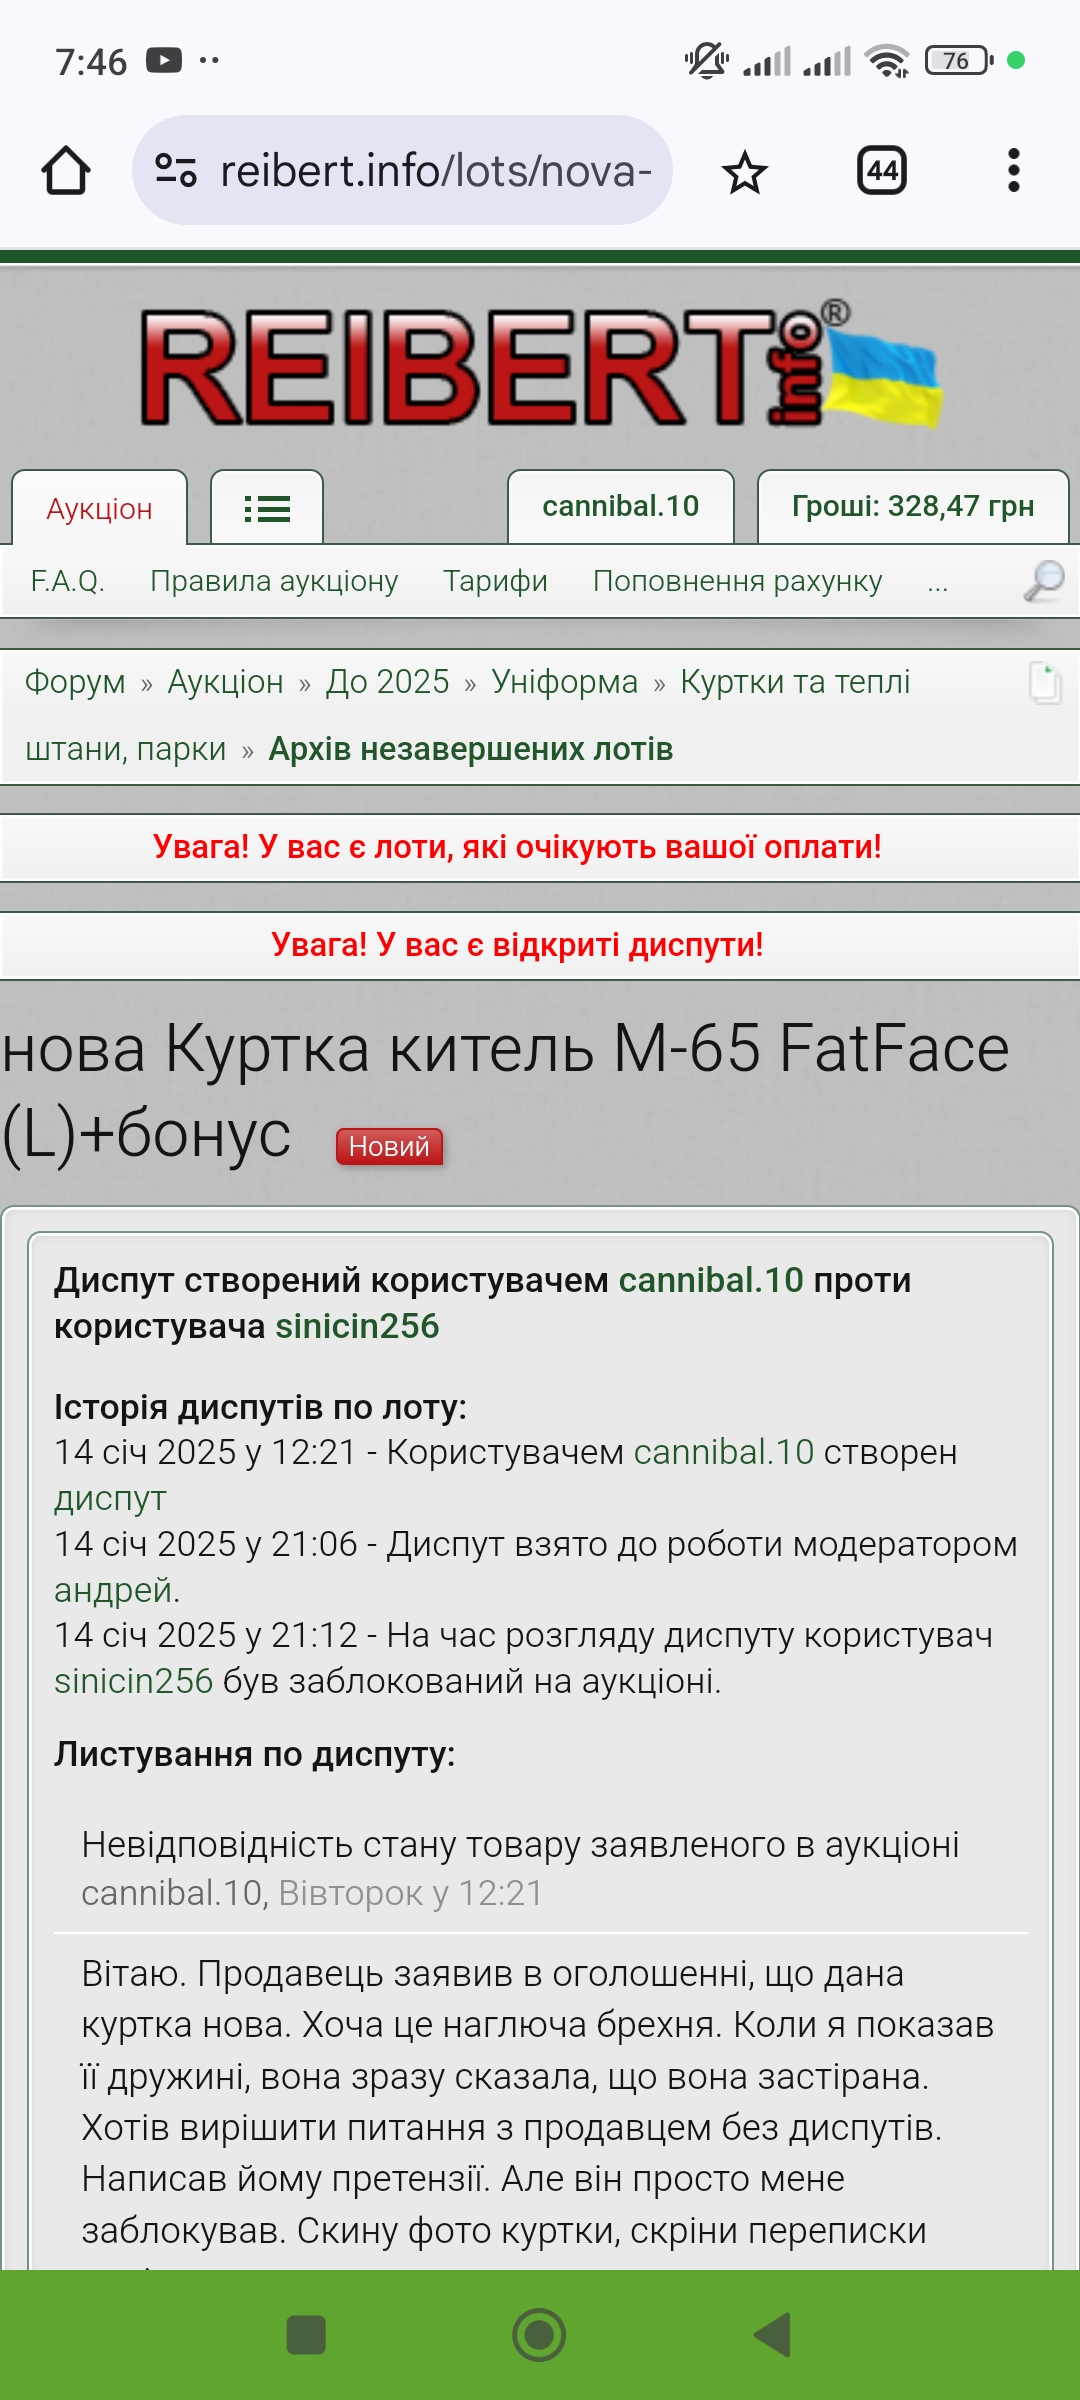Tap the battery indicator showing 76
The height and width of the screenshot is (2400, 1080).
tap(959, 61)
